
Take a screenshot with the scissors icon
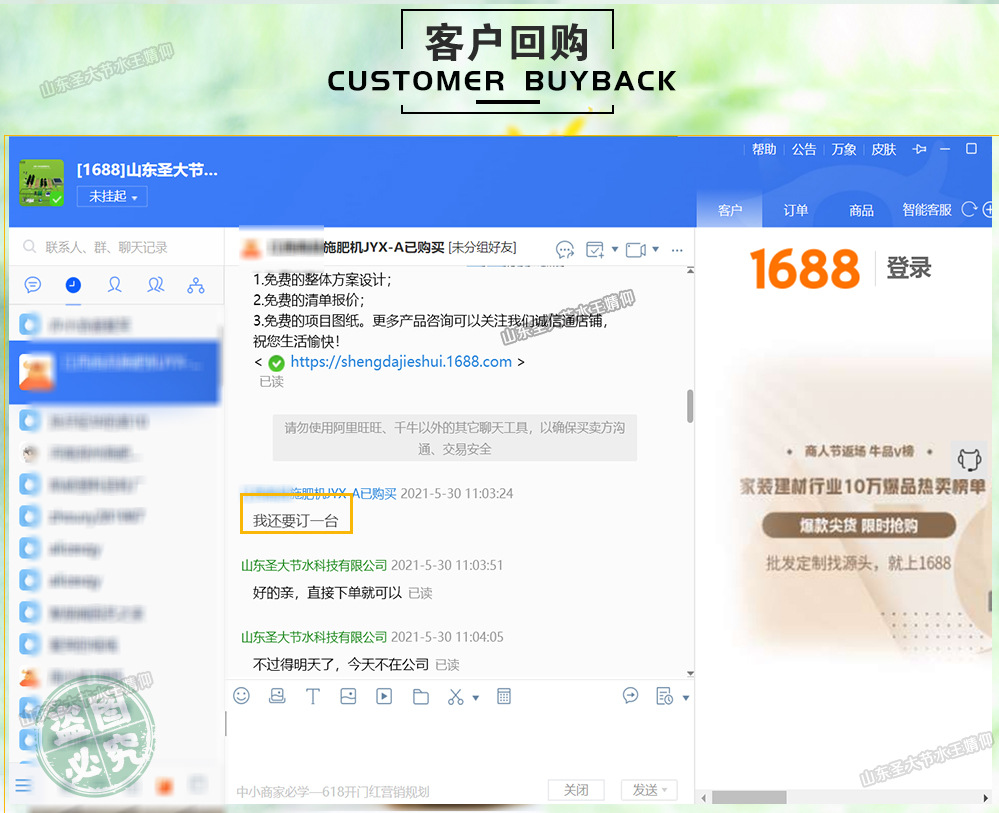pyautogui.click(x=456, y=696)
